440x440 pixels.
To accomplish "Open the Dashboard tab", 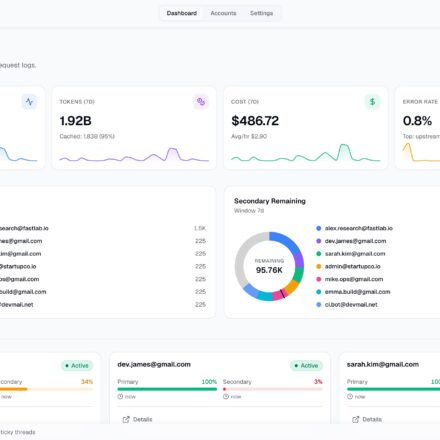I will click(x=182, y=13).
